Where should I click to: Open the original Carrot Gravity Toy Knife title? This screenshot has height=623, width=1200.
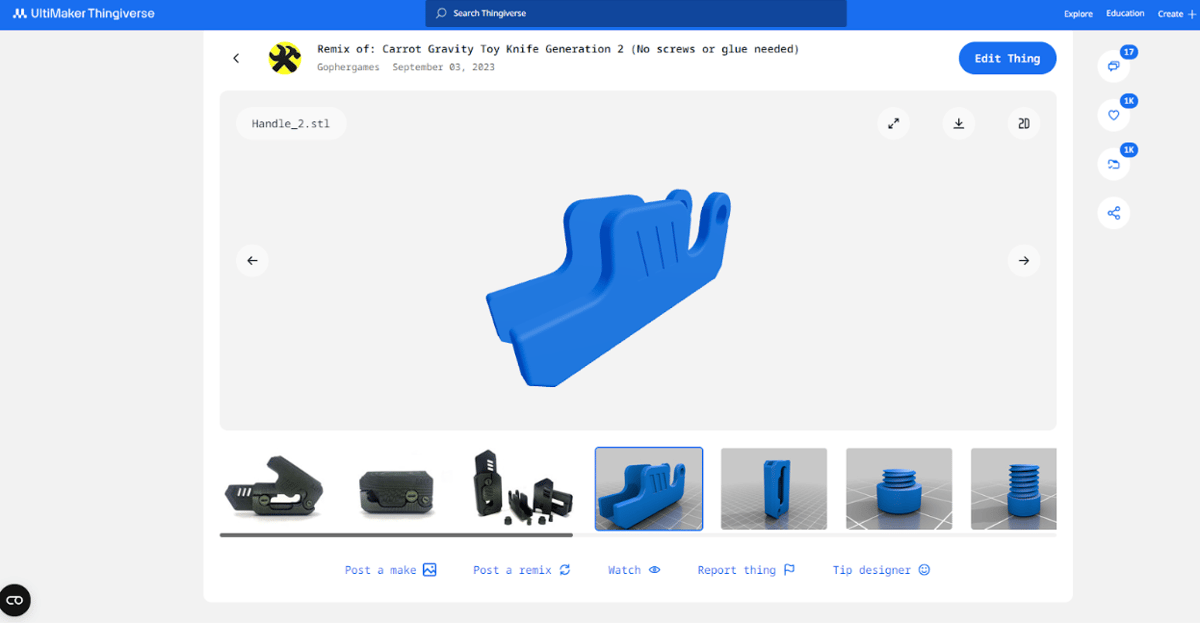click(x=590, y=49)
